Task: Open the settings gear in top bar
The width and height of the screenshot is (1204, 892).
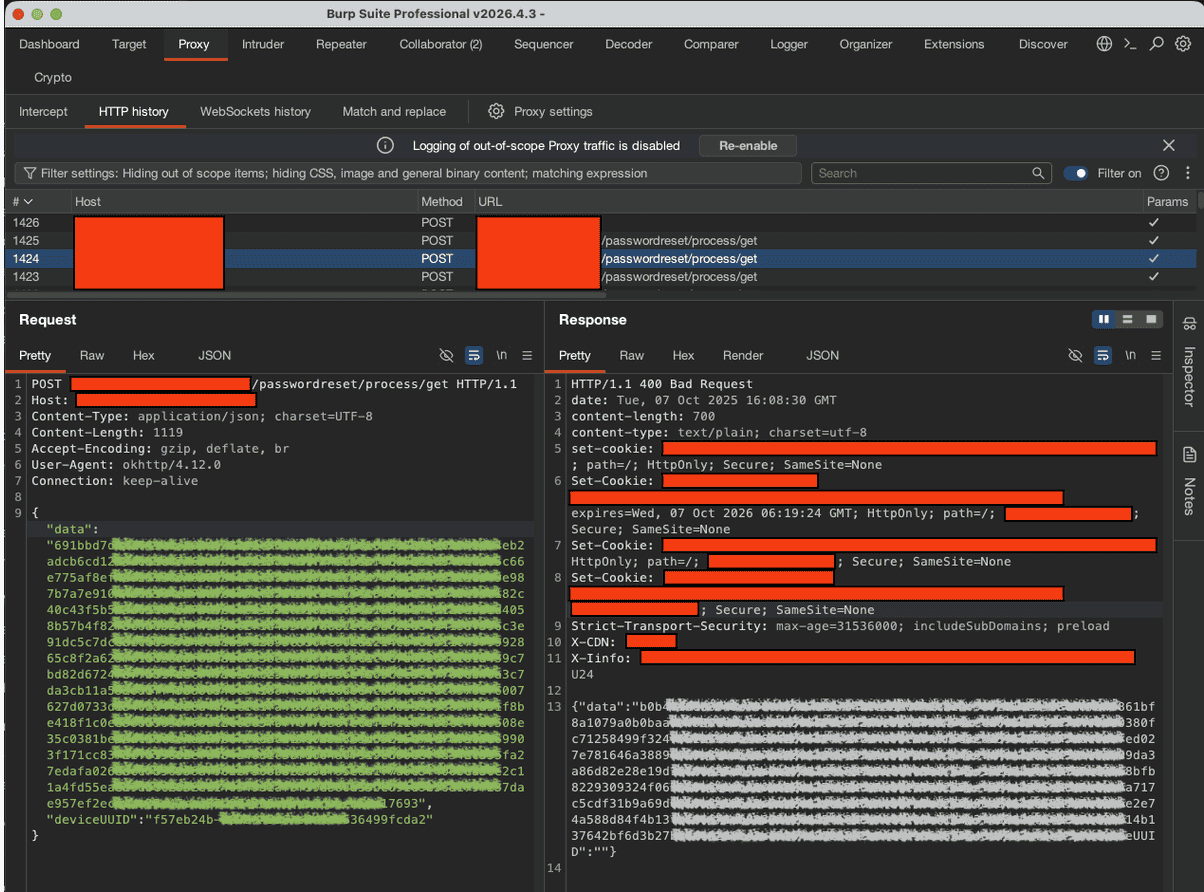Action: click(1182, 44)
